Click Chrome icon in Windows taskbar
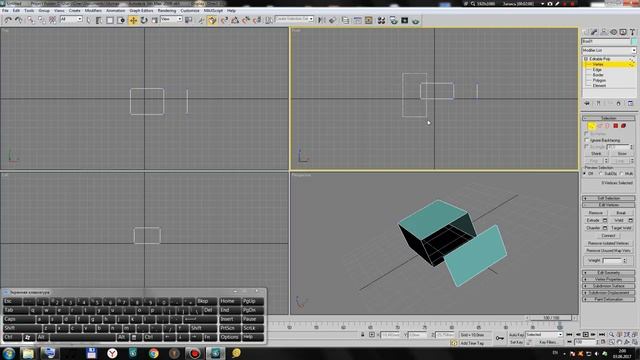The height and width of the screenshot is (360, 640). (x=154, y=353)
